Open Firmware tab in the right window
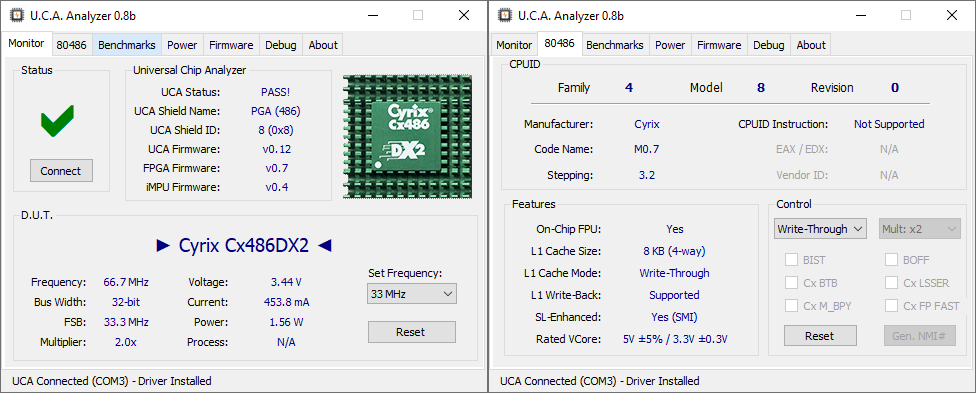The image size is (976, 393). pyautogui.click(x=719, y=45)
